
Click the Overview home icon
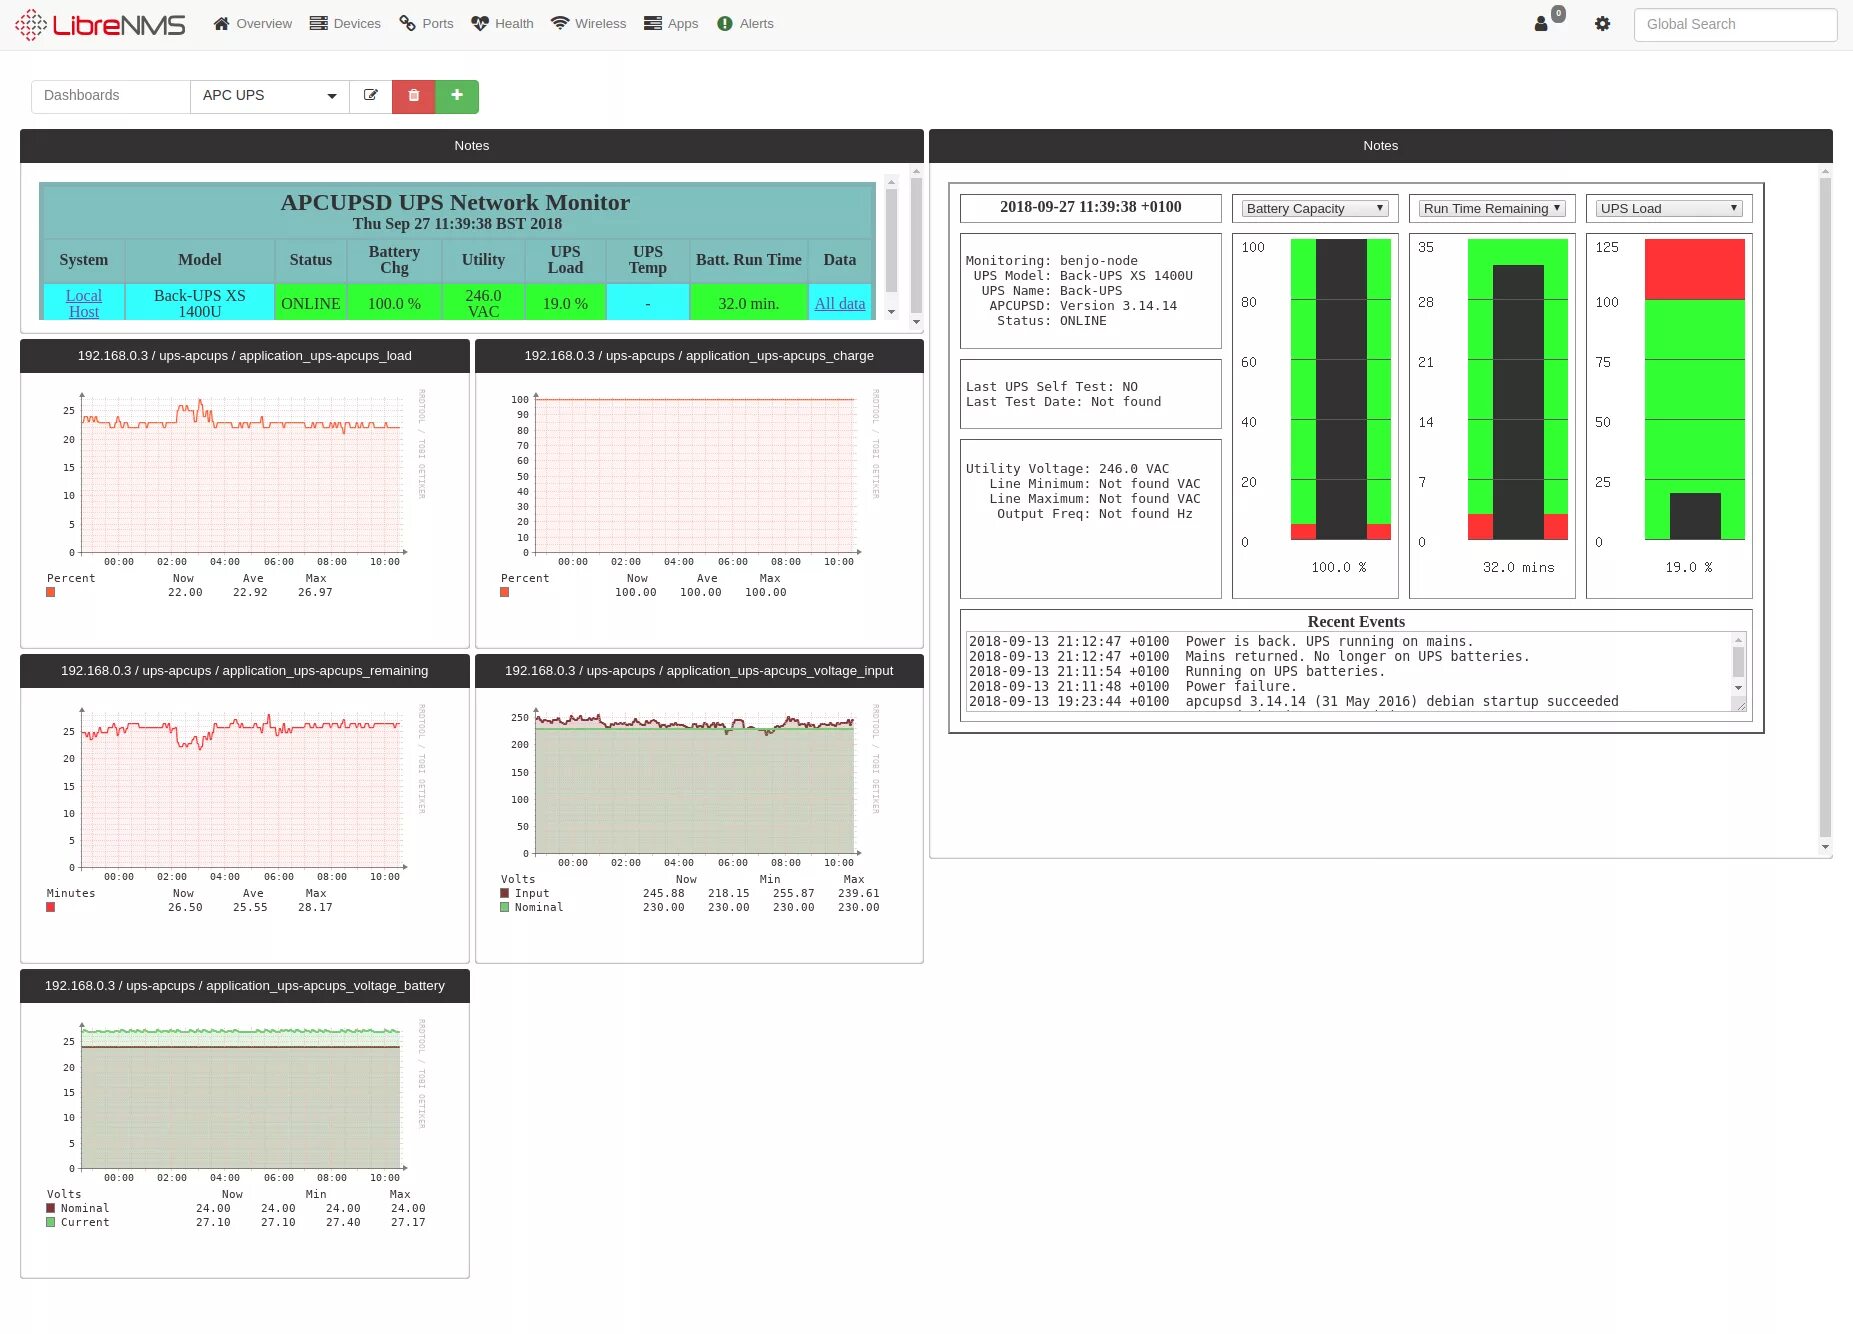pos(222,24)
